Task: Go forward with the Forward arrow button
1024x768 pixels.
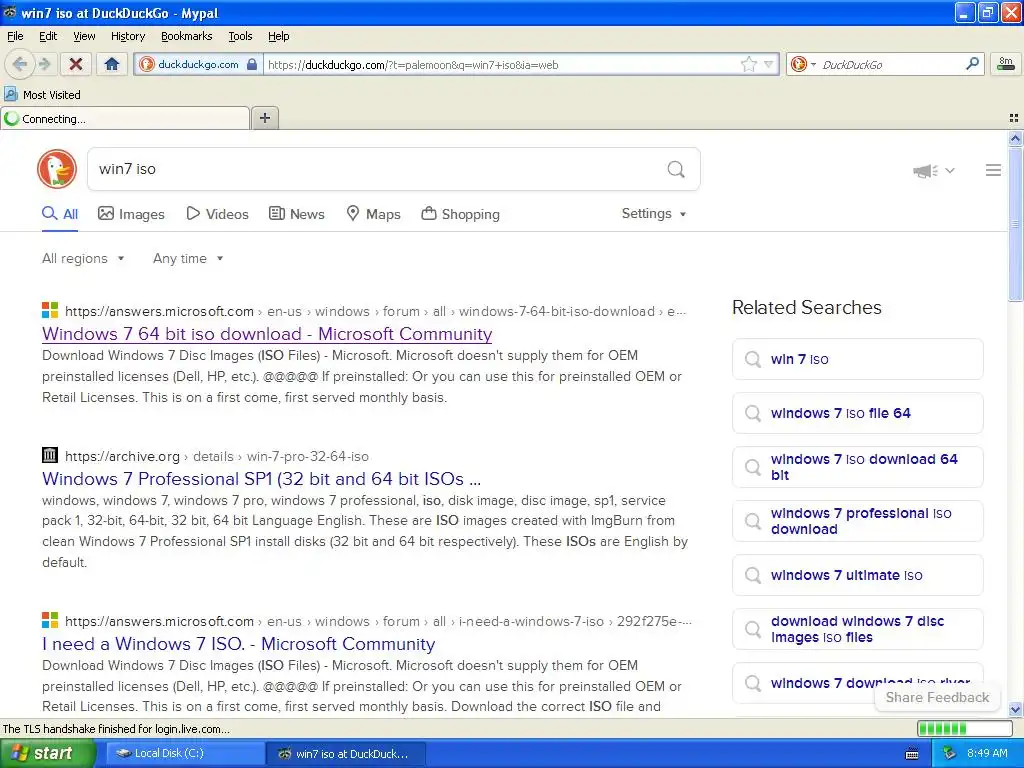Action: 44,64
